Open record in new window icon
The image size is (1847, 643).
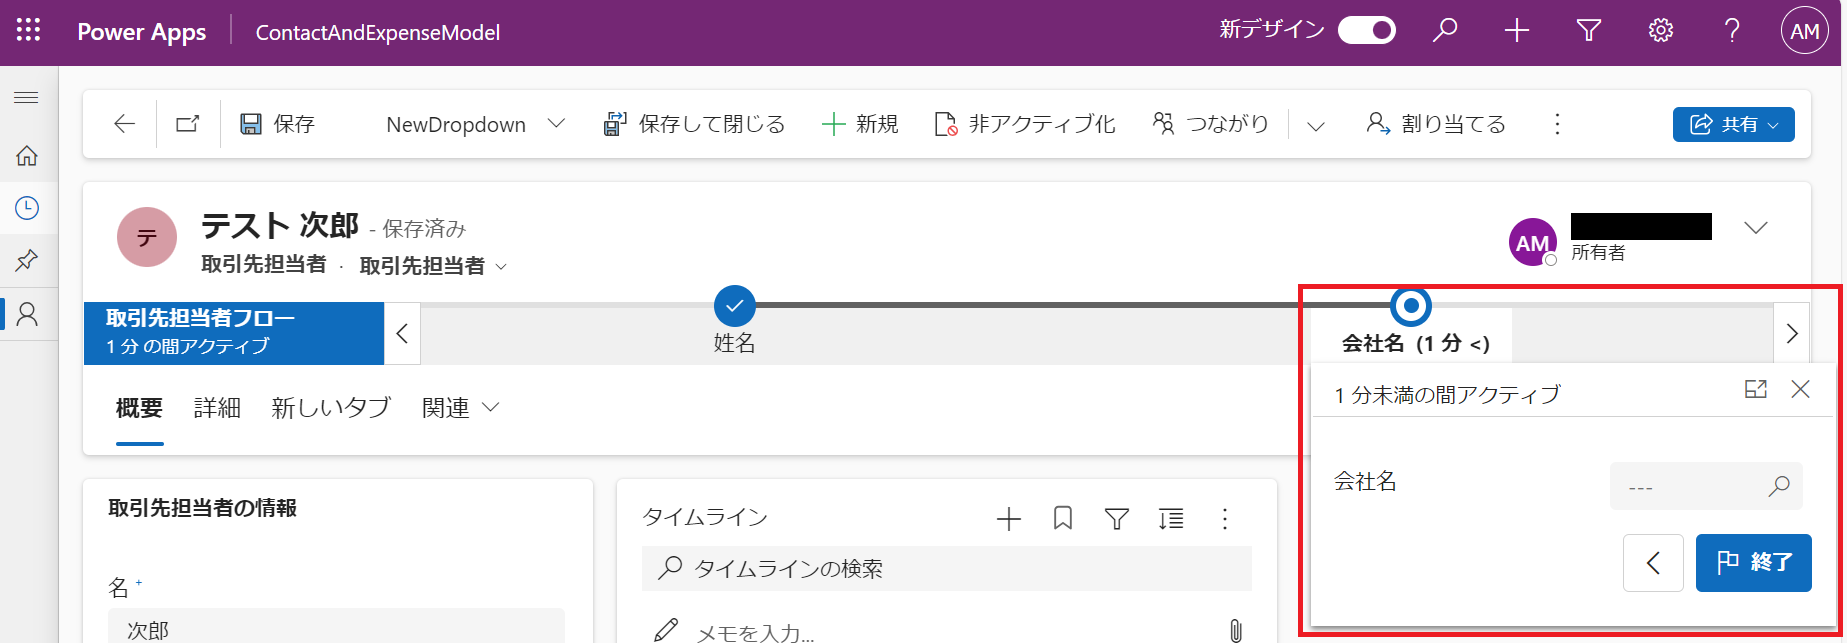coord(188,124)
